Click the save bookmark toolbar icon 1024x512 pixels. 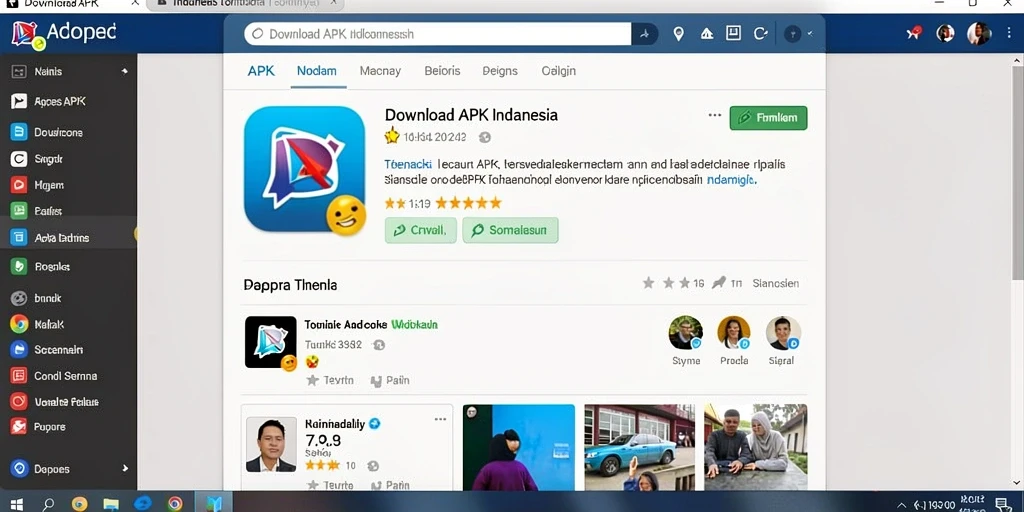[x=733, y=33]
